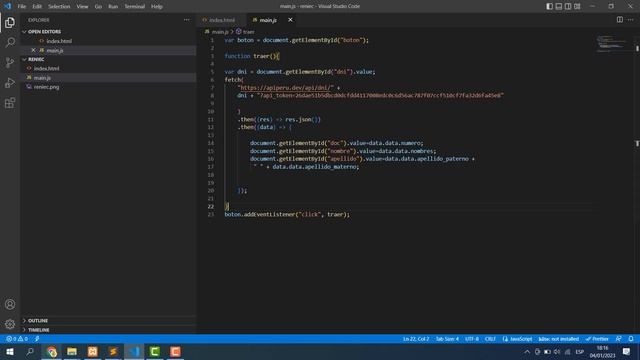Open the Edit menu

(37, 7)
